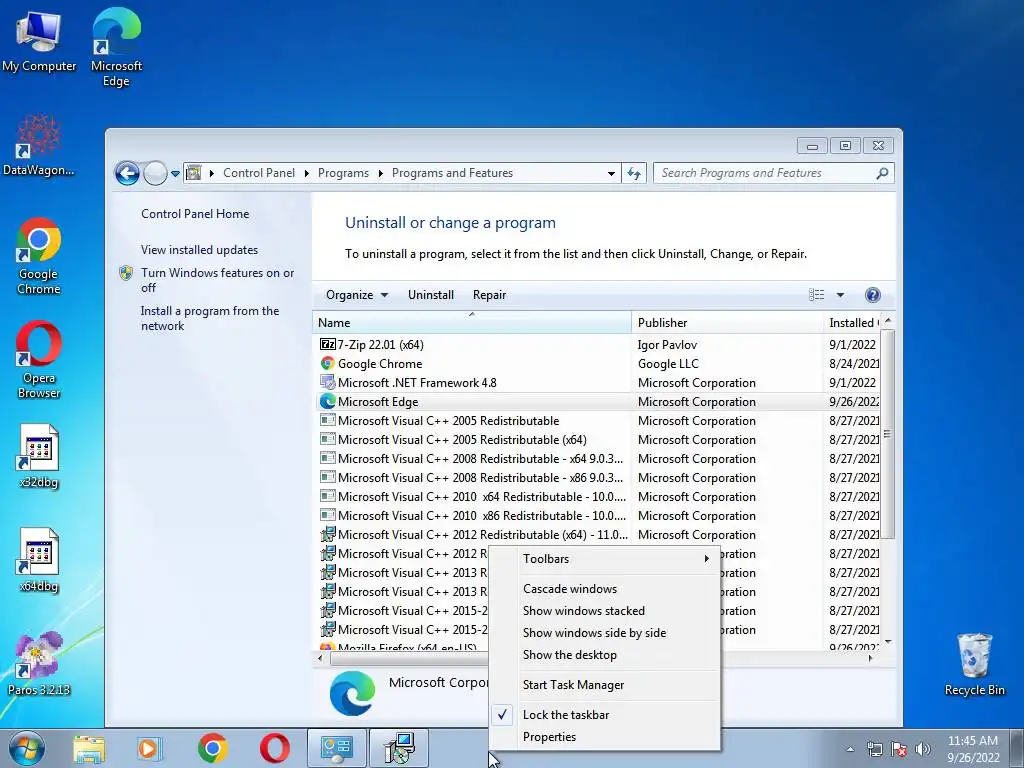Select x64dbg desktop shortcut
Screen dimensions: 1024x768
click(39, 560)
